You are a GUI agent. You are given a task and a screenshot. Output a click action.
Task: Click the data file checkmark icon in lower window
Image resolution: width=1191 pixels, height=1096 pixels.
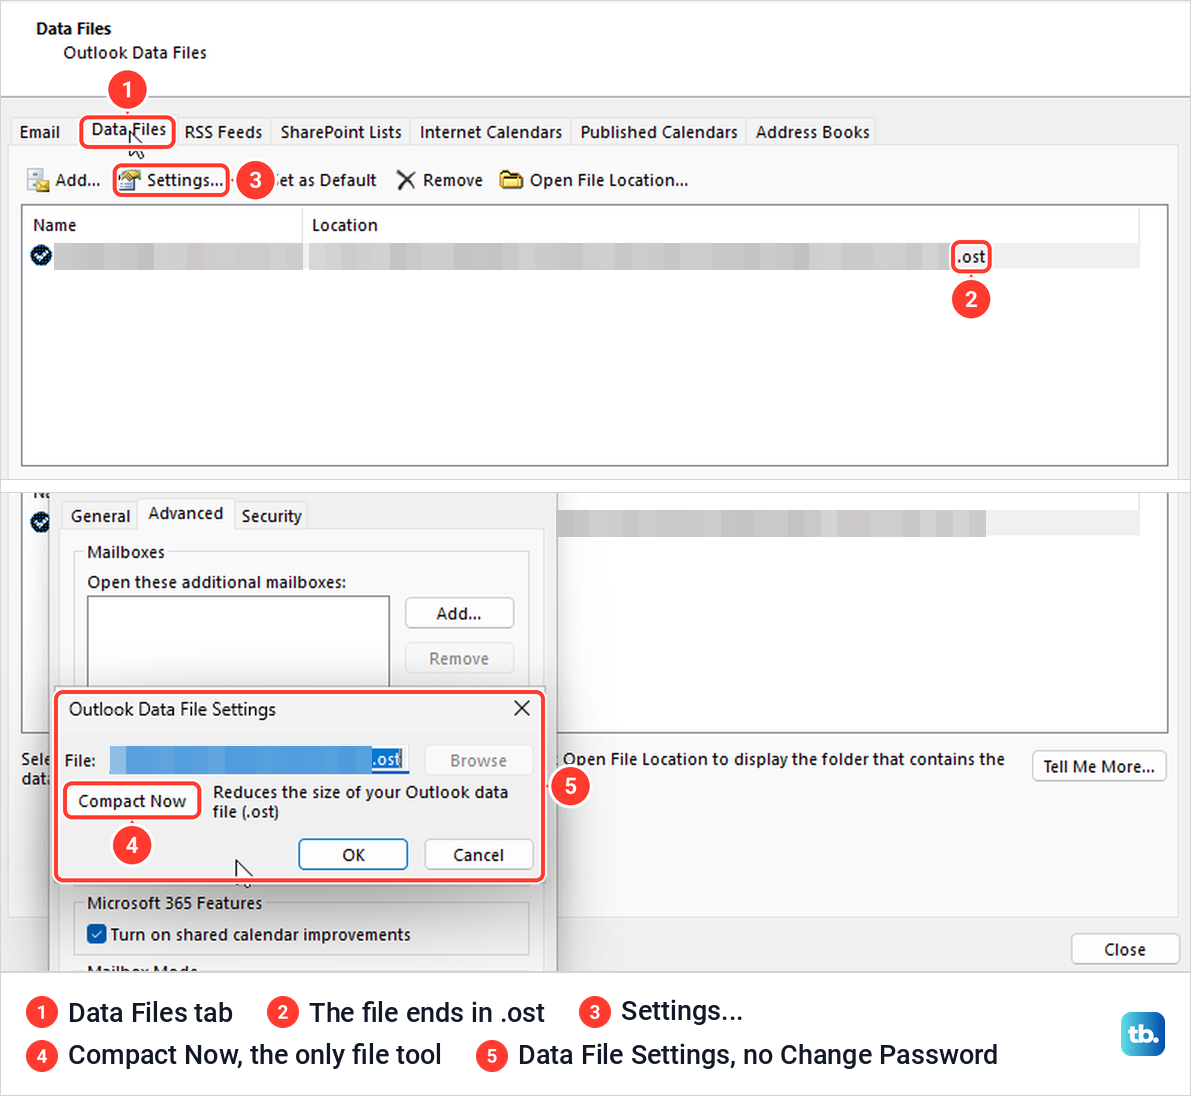[40, 522]
